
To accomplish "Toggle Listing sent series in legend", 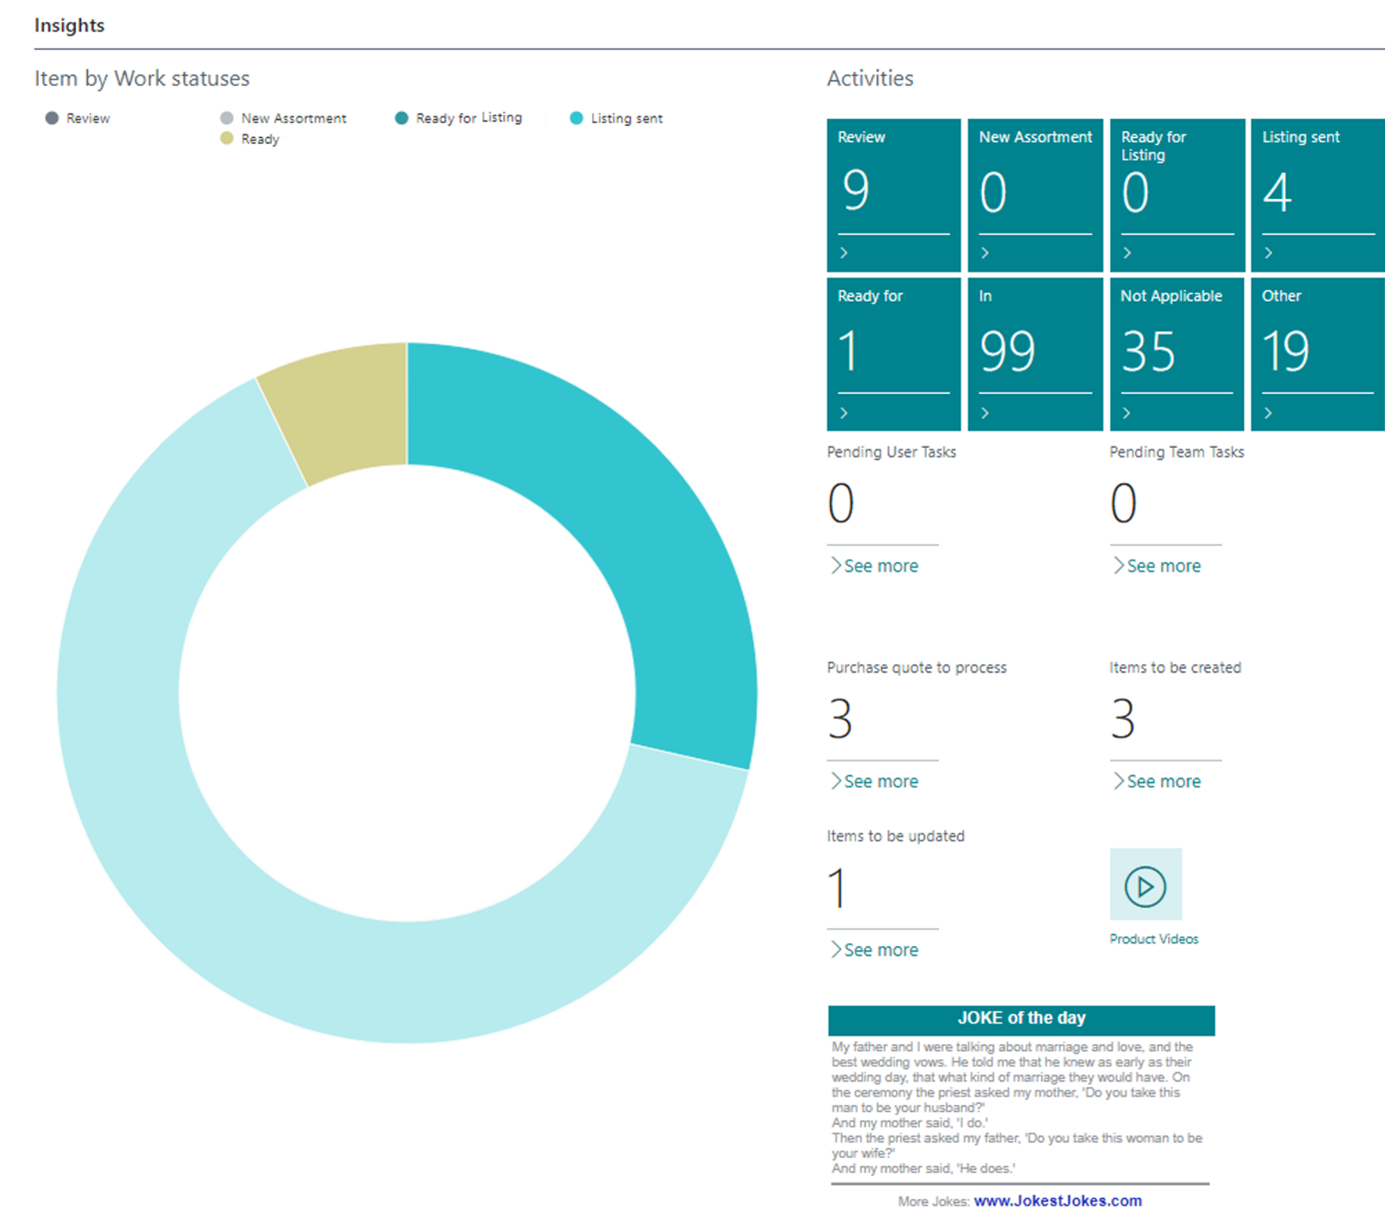I will (x=616, y=118).
